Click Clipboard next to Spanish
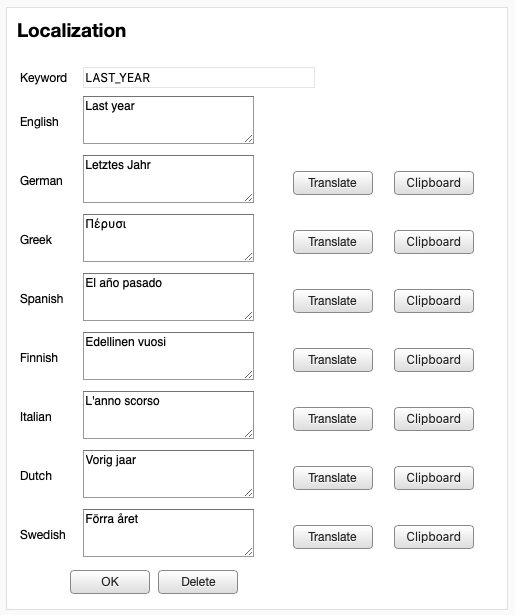 click(x=433, y=301)
